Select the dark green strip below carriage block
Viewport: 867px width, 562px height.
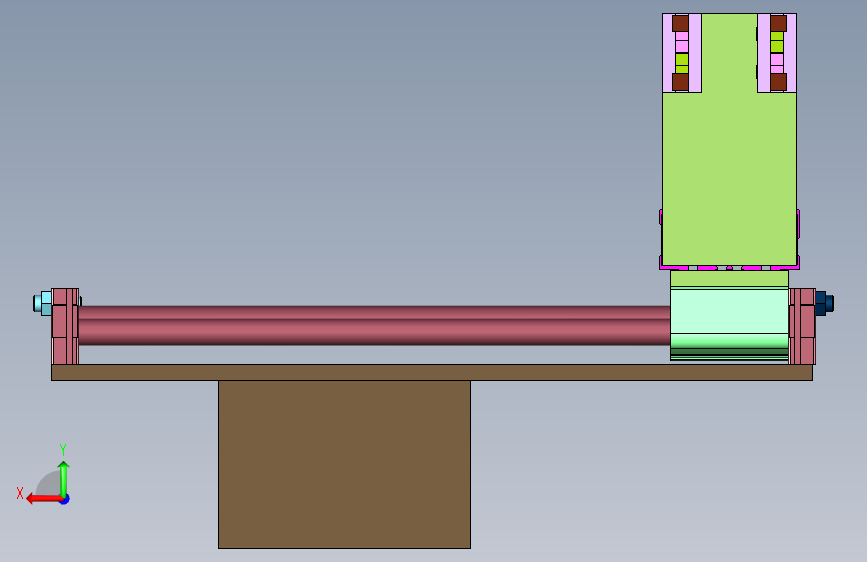coord(729,352)
